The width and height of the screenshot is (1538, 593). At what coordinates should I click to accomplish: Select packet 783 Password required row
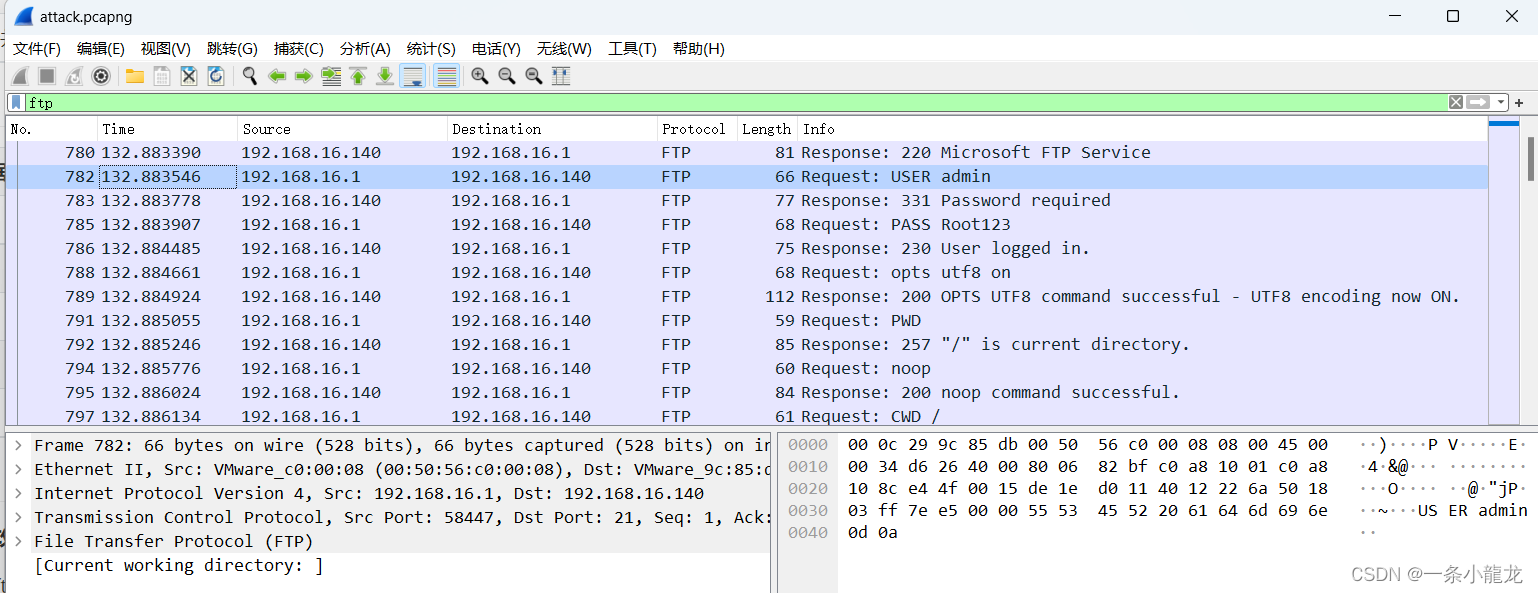coord(747,200)
